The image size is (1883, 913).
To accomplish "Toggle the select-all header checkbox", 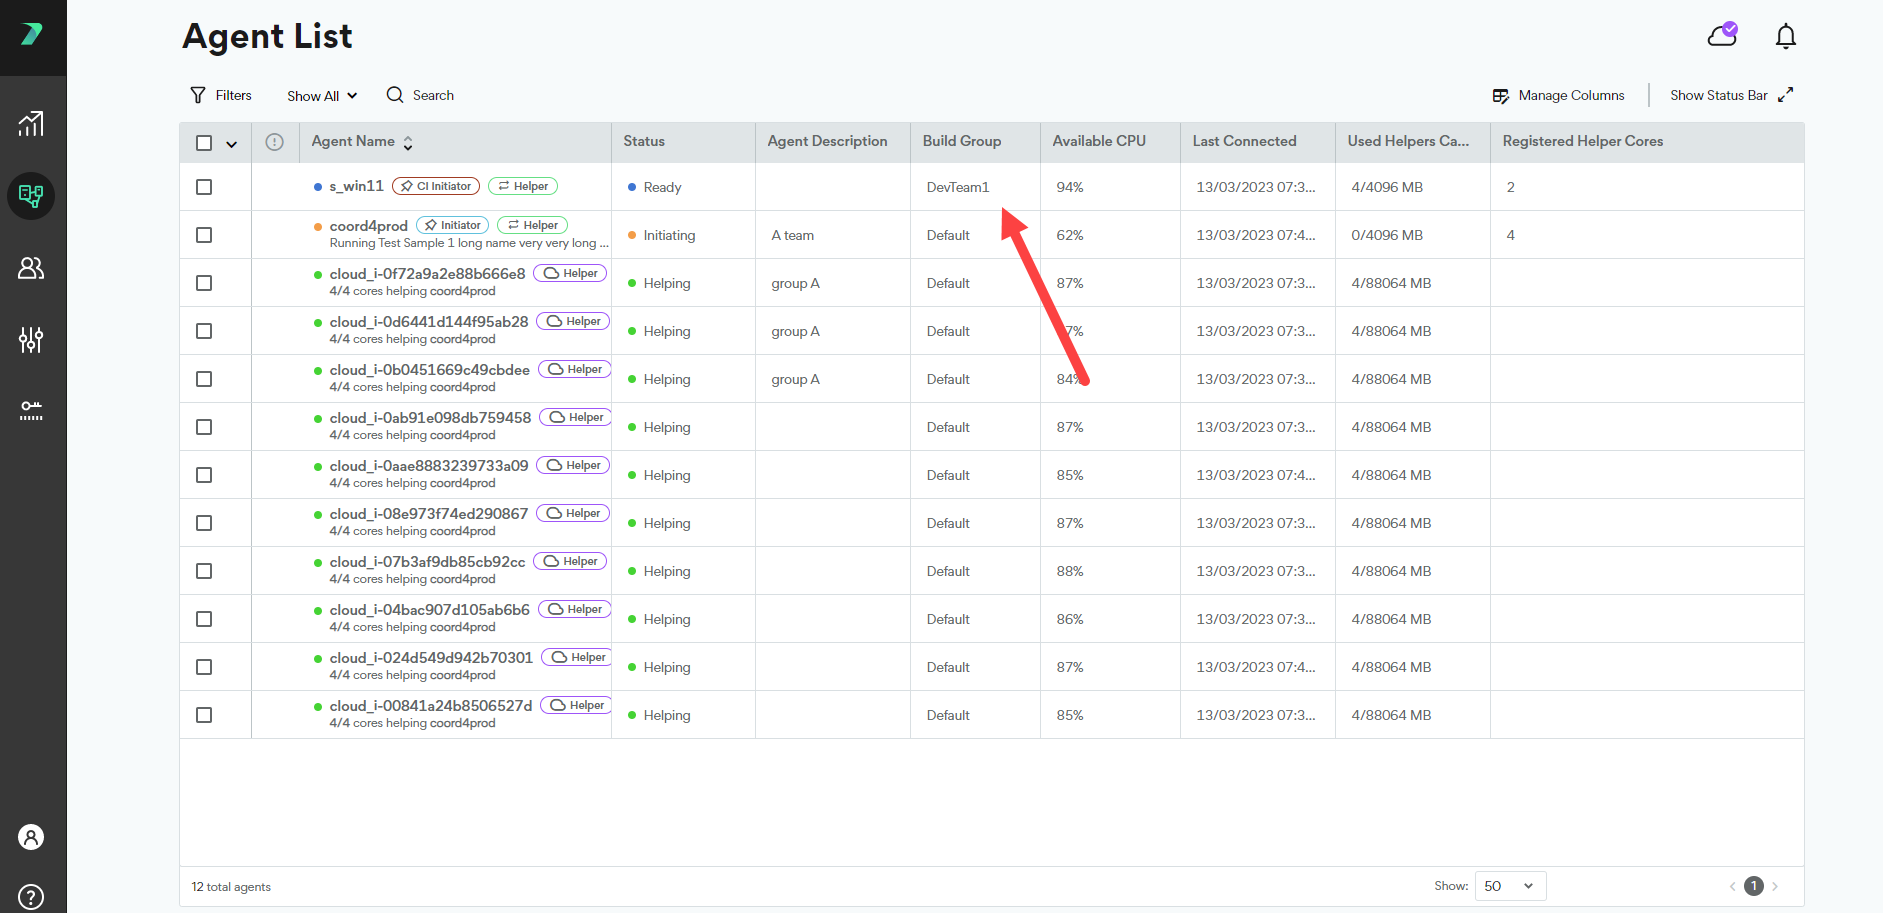I will coord(204,143).
